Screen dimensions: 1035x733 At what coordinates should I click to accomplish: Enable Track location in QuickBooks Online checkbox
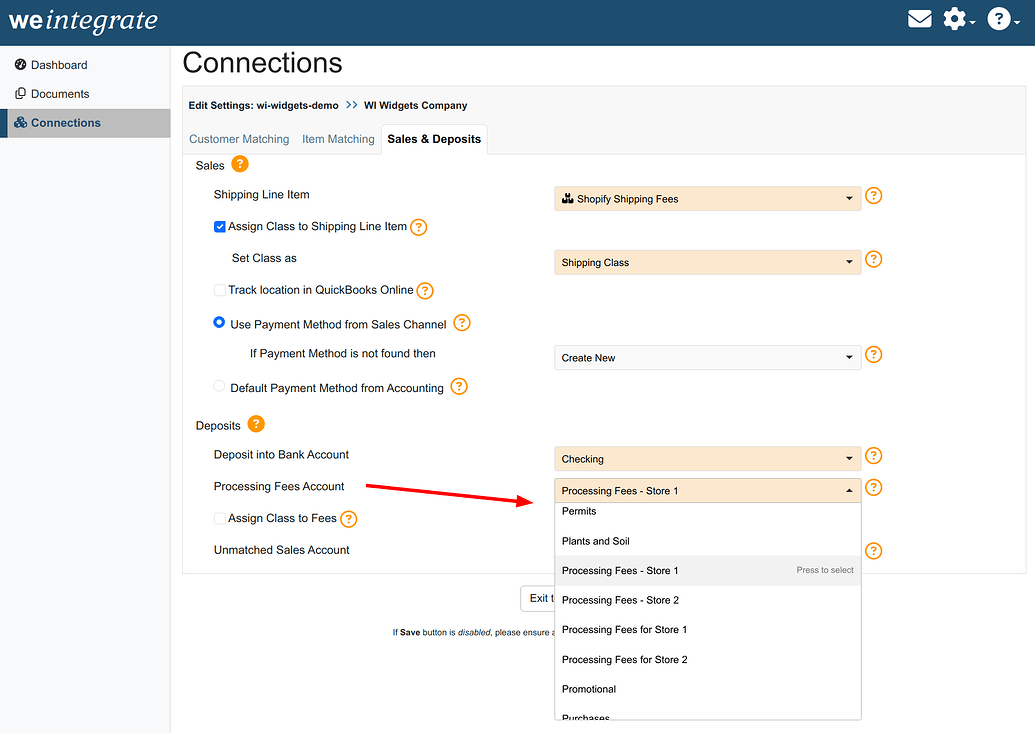point(220,290)
